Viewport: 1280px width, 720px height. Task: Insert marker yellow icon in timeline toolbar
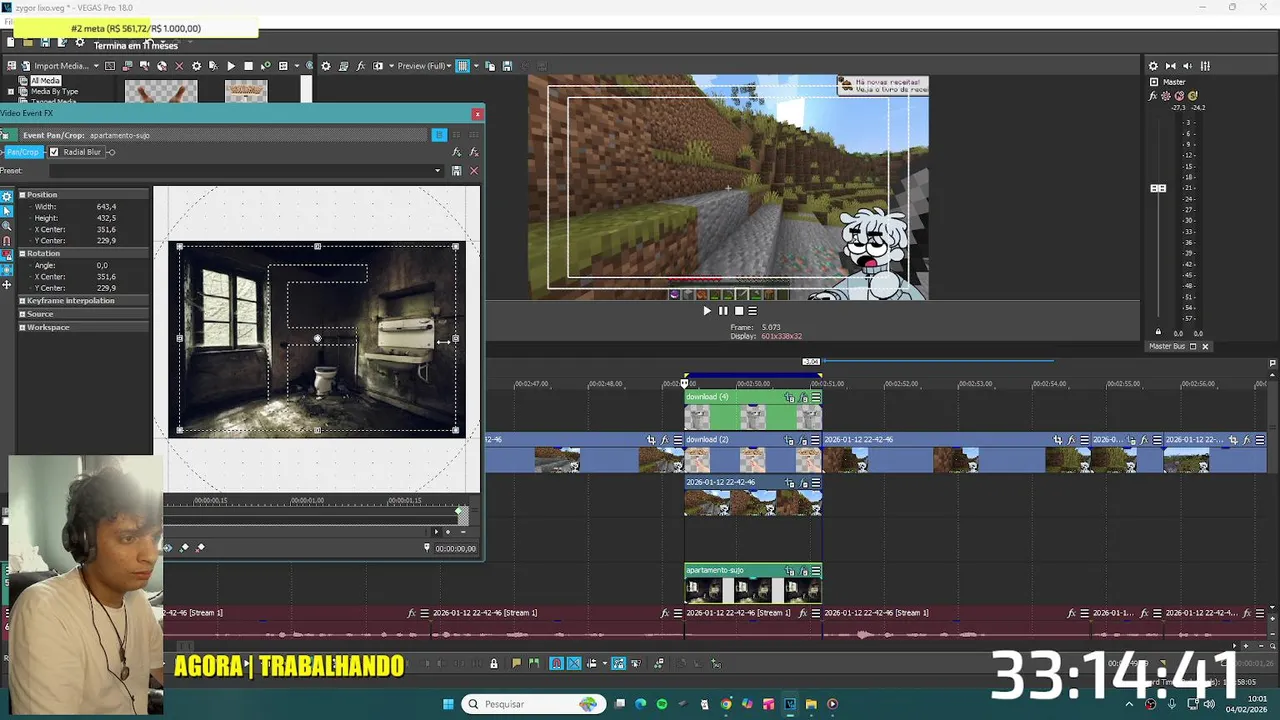point(516,664)
